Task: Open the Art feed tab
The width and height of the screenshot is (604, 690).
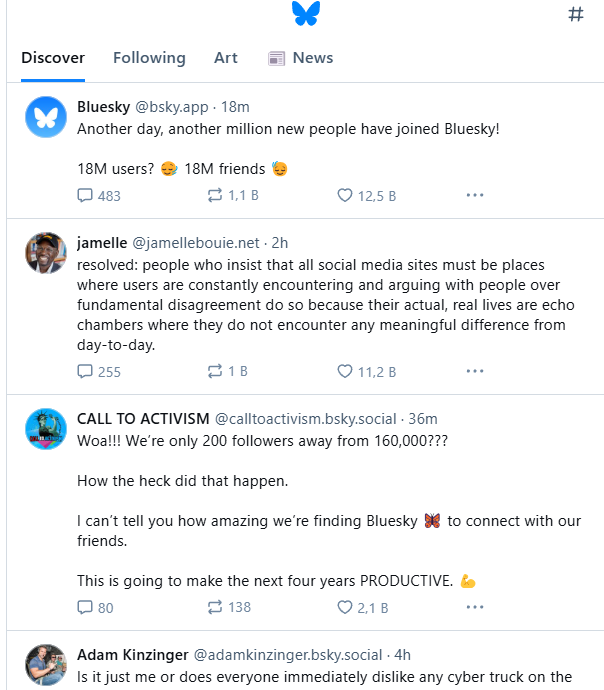Action: click(x=226, y=58)
